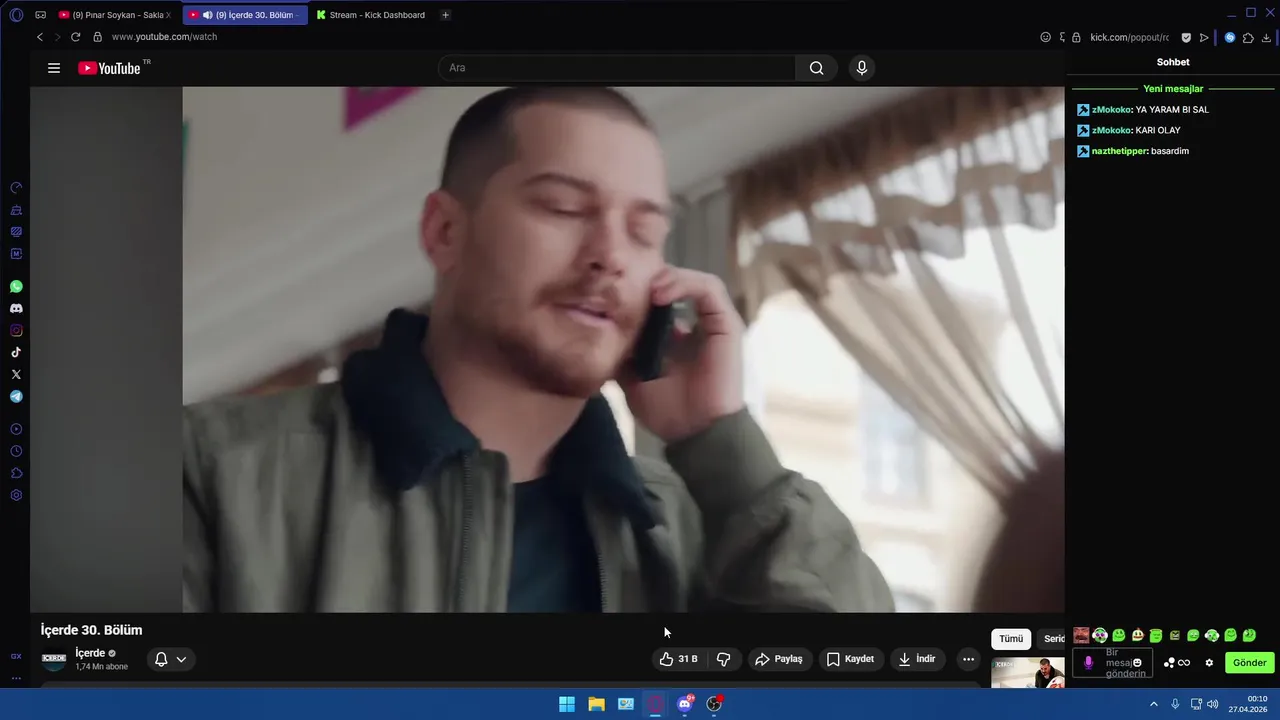1280x720 pixels.
Task: Click the Kaydet save button
Action: coord(851,659)
